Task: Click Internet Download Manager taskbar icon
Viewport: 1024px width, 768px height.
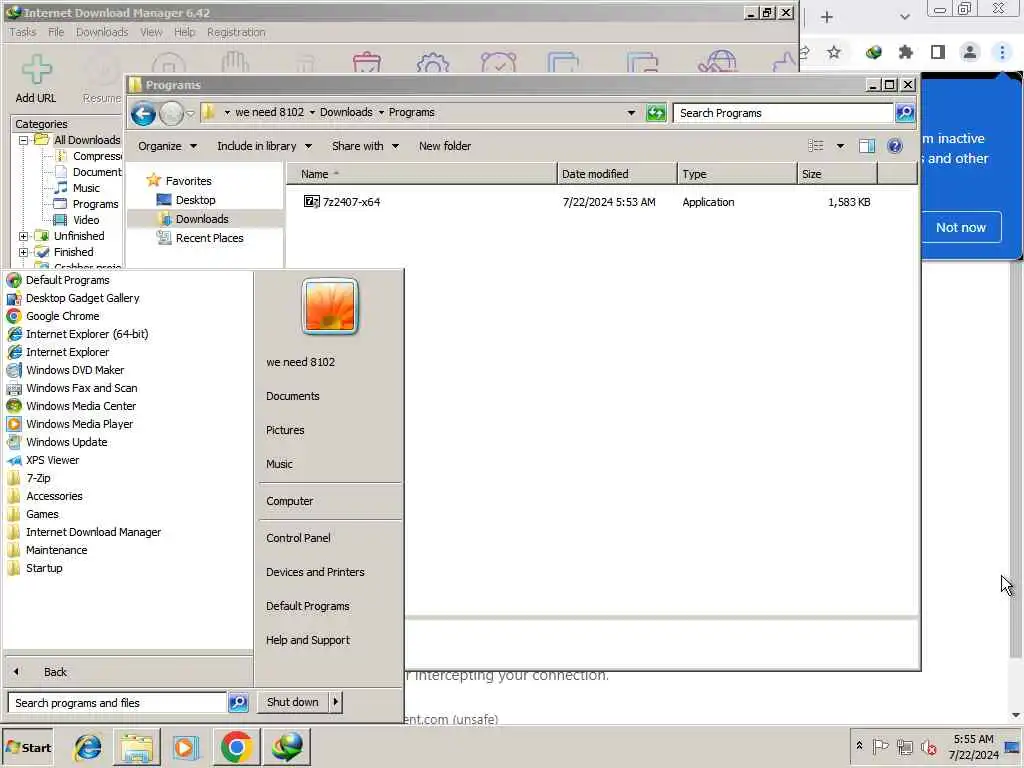Action: pos(287,747)
